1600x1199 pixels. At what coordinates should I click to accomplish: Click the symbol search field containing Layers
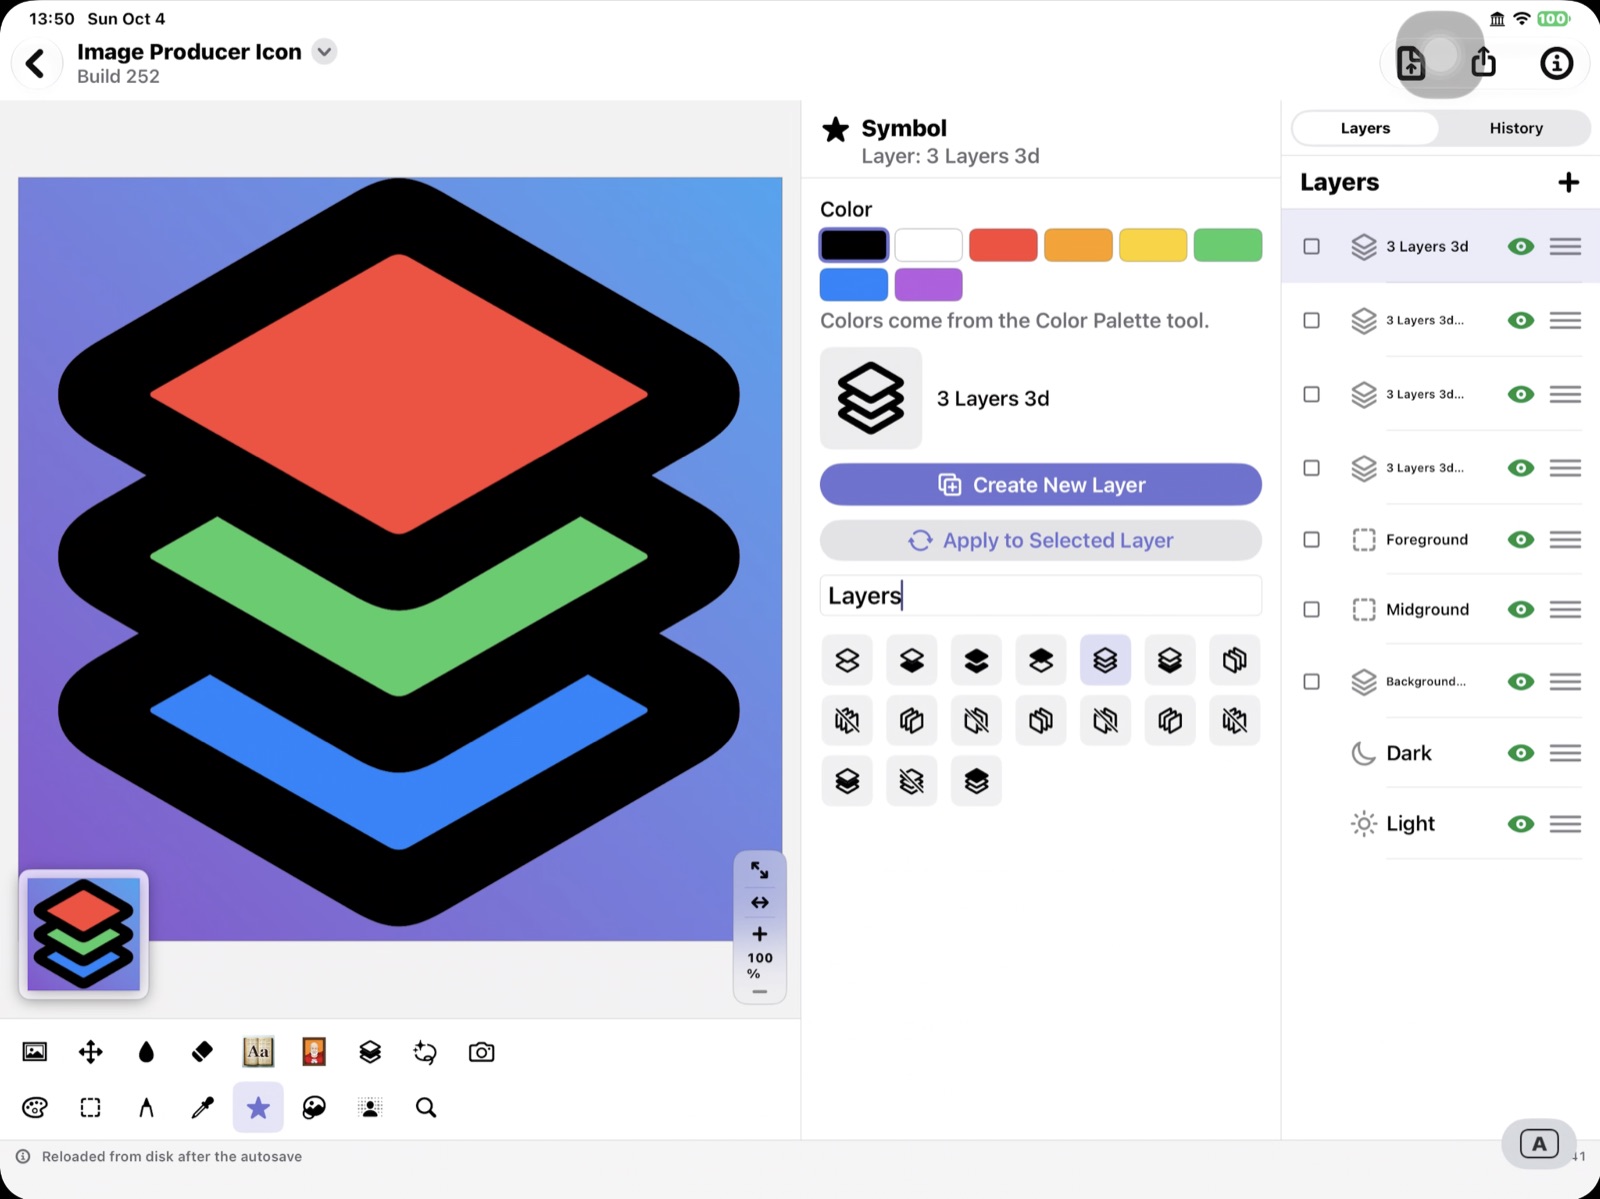(1040, 596)
